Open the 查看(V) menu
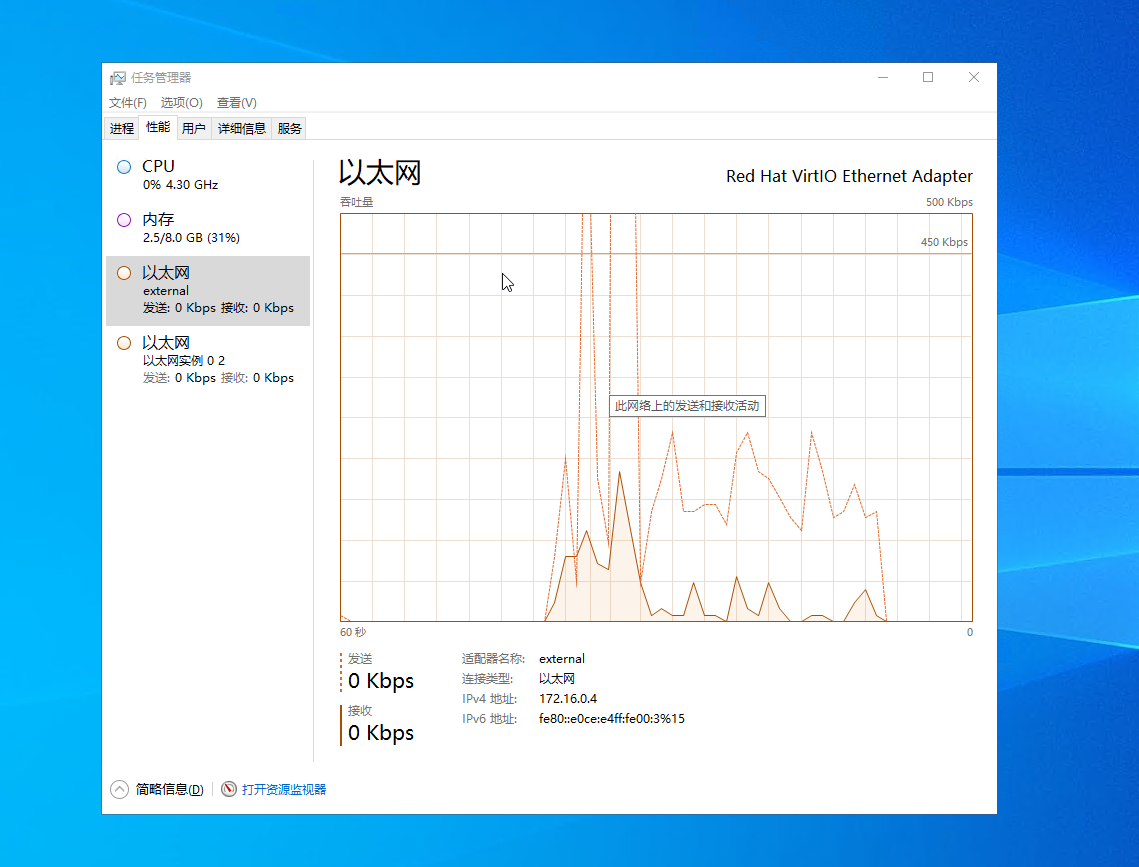Screen dimensions: 1139x867 (236, 103)
